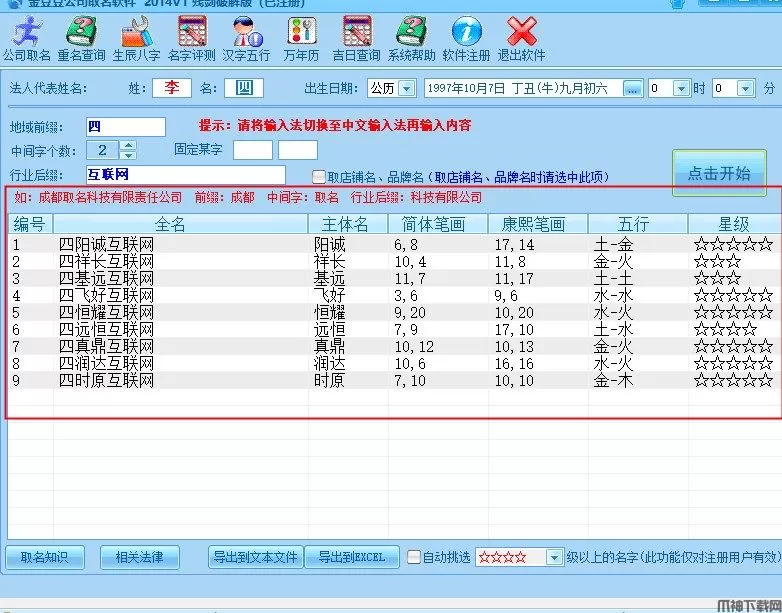Open the 吉日查询 tool
Image resolution: width=782 pixels, height=613 pixels.
coord(356,39)
